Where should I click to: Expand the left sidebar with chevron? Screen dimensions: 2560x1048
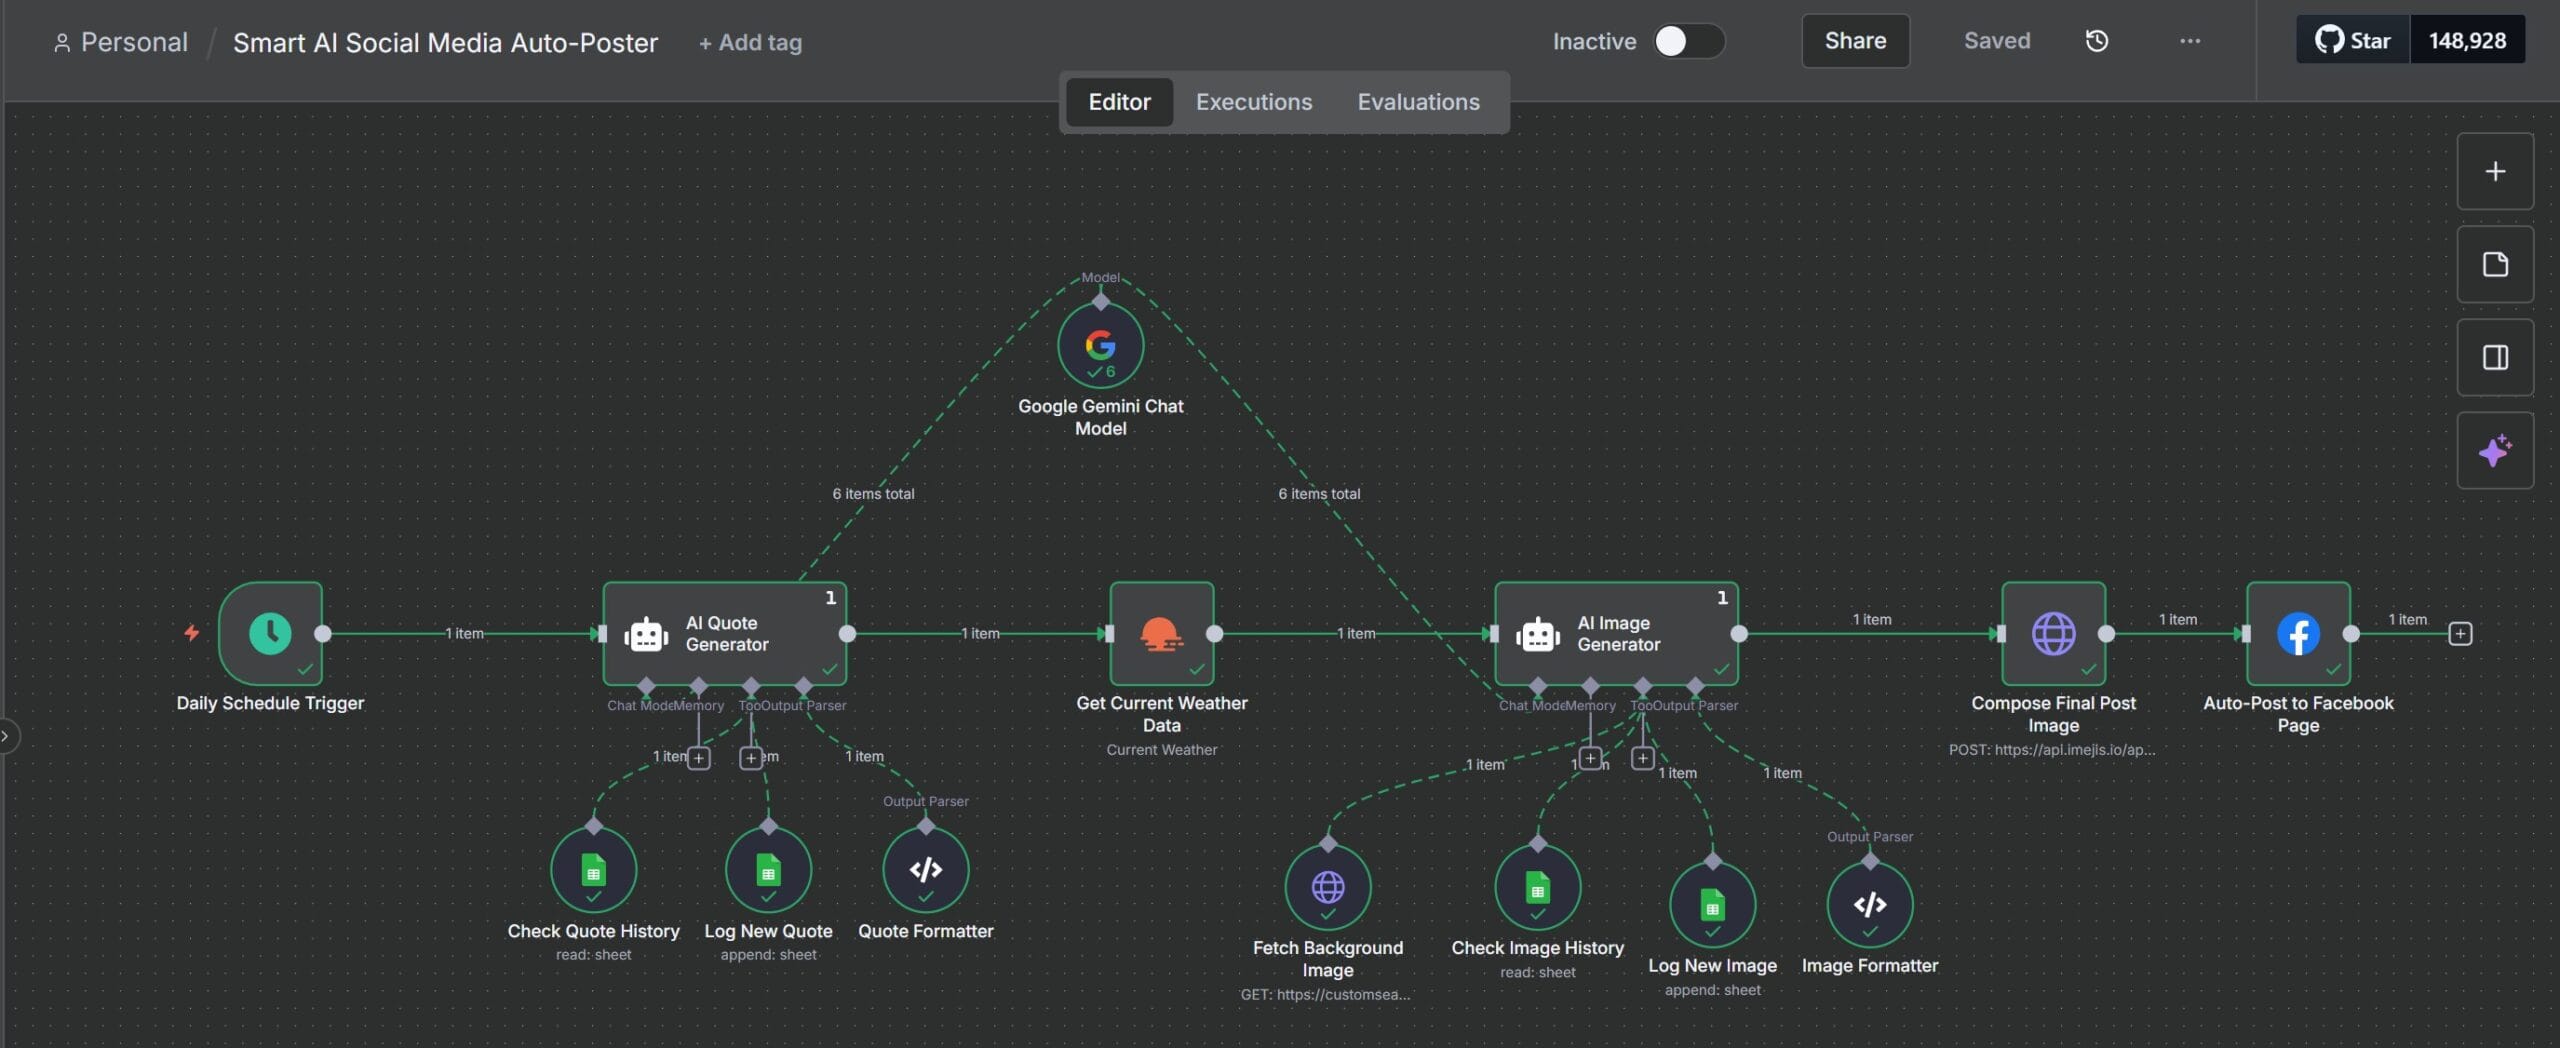(x=6, y=737)
